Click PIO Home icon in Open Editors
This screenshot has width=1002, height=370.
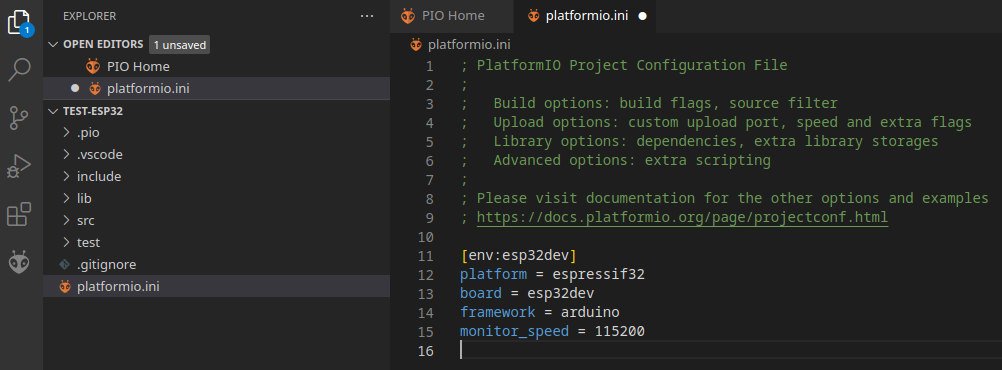[93, 66]
